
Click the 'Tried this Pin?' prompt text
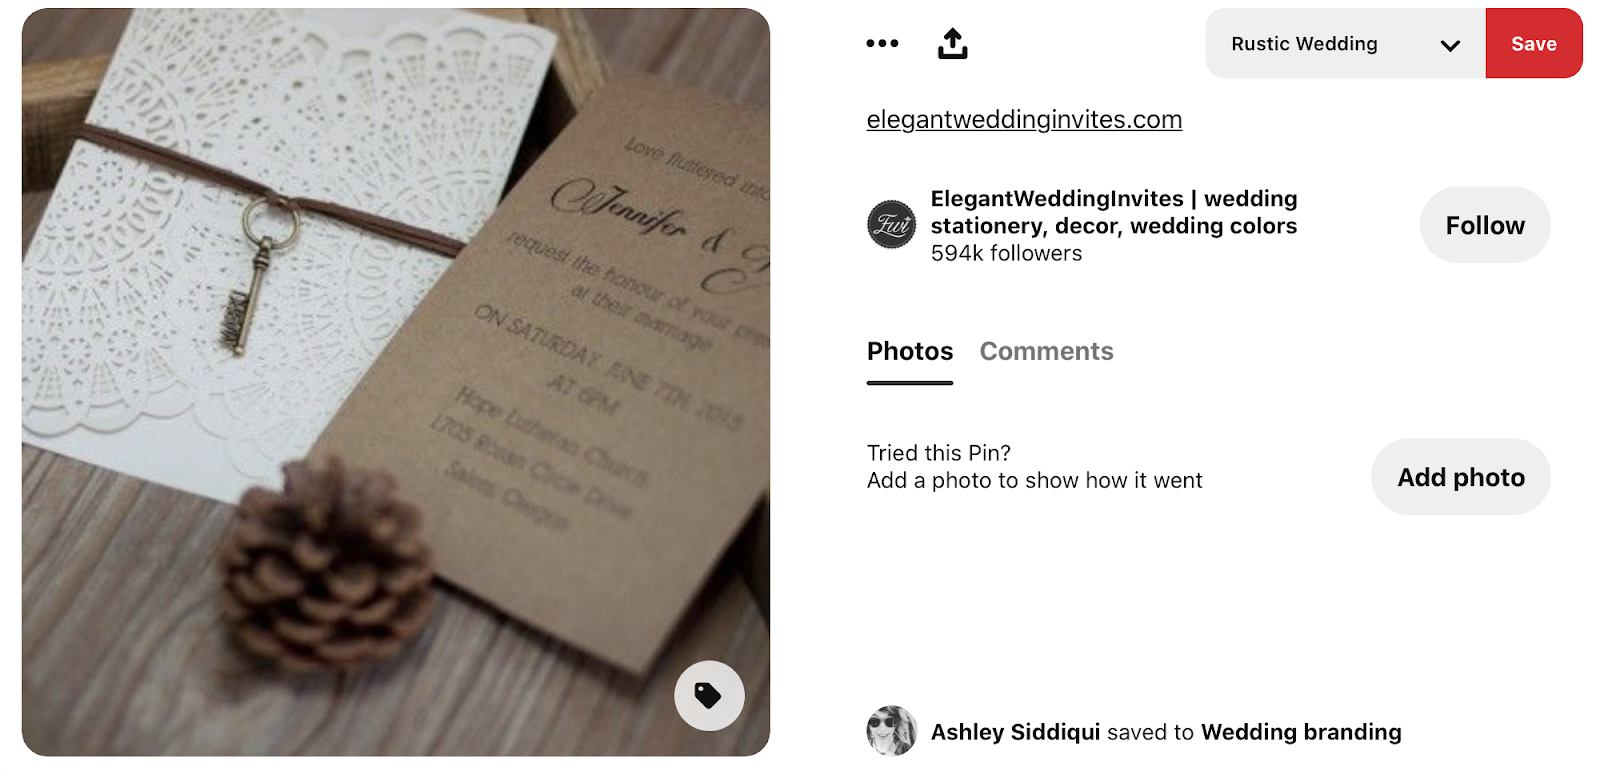click(939, 453)
